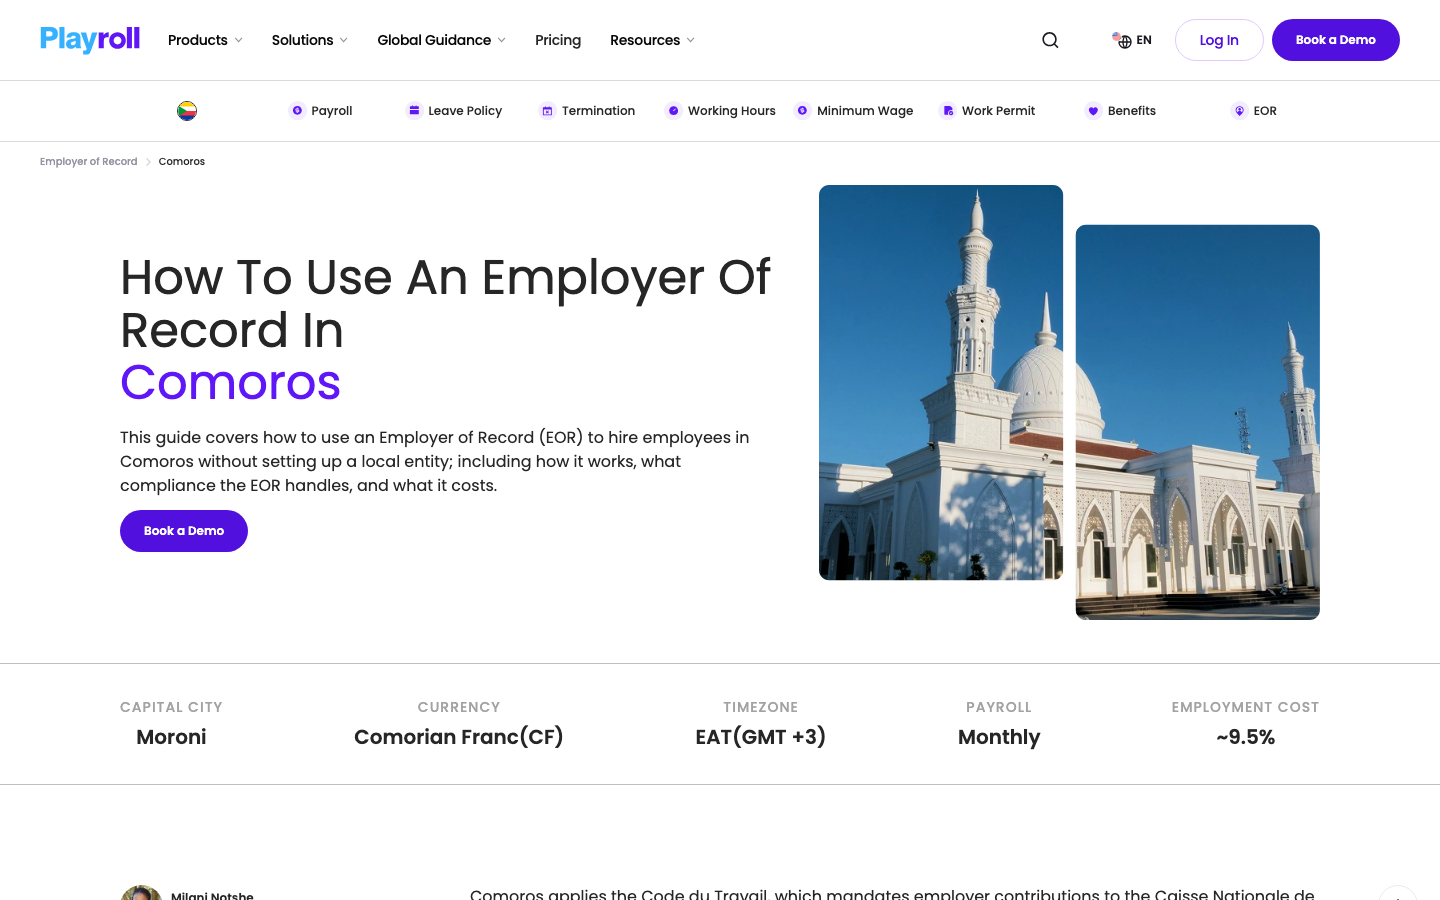This screenshot has height=900, width=1440.
Task: Open the search magnifier icon
Action: tap(1050, 40)
